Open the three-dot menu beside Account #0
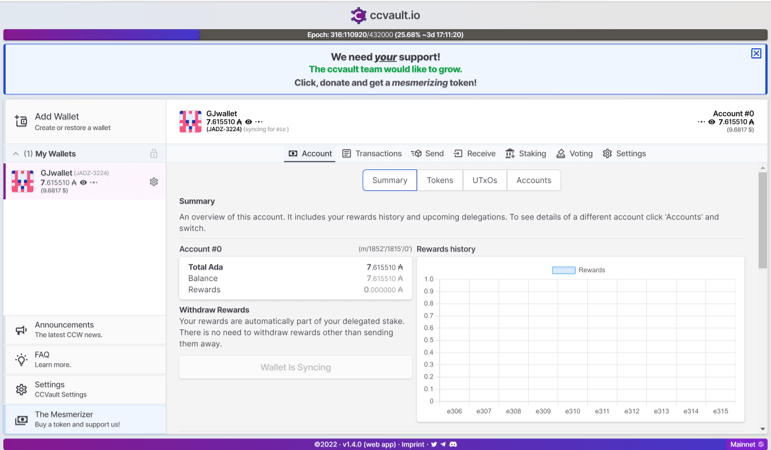 point(701,122)
